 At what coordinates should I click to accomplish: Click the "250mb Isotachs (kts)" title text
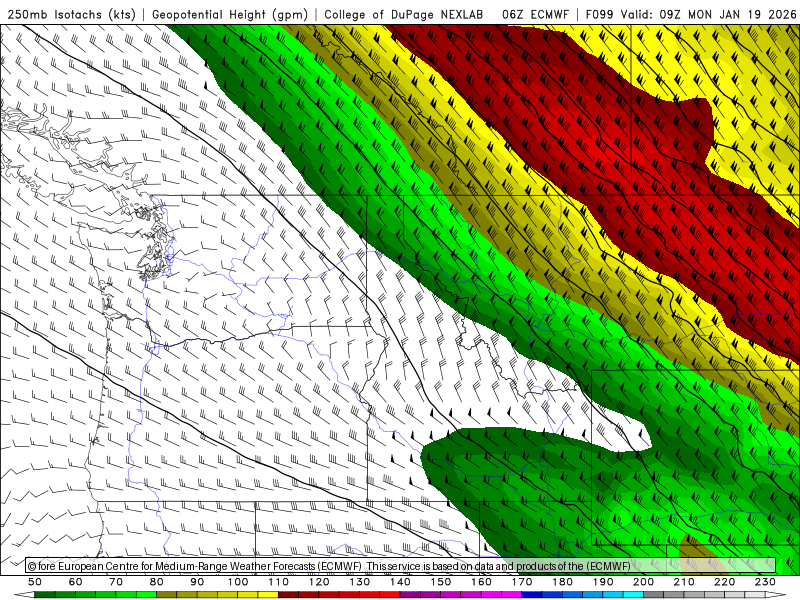(72, 15)
